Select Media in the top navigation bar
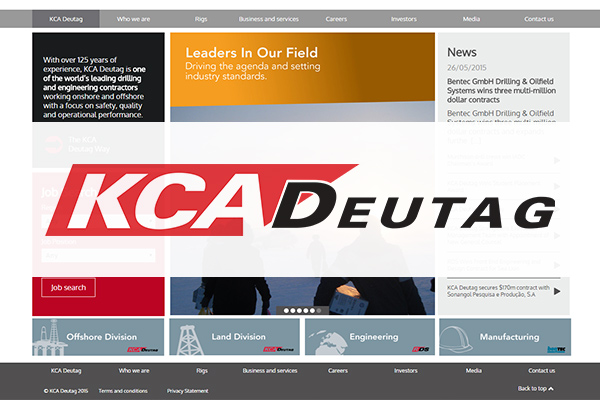 (471, 19)
